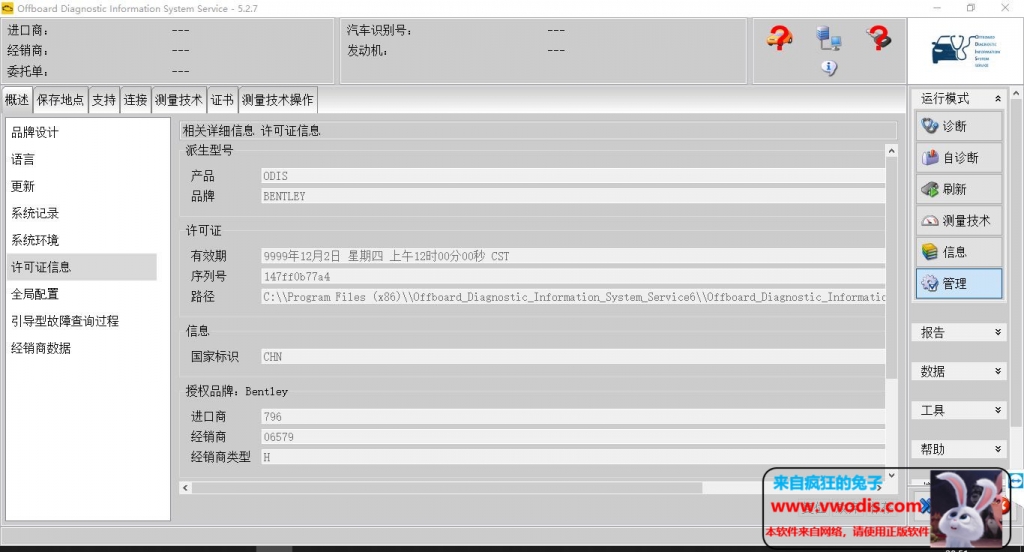Expand the 帮助 section
Screen dimensions: 1024x552
click(x=998, y=449)
